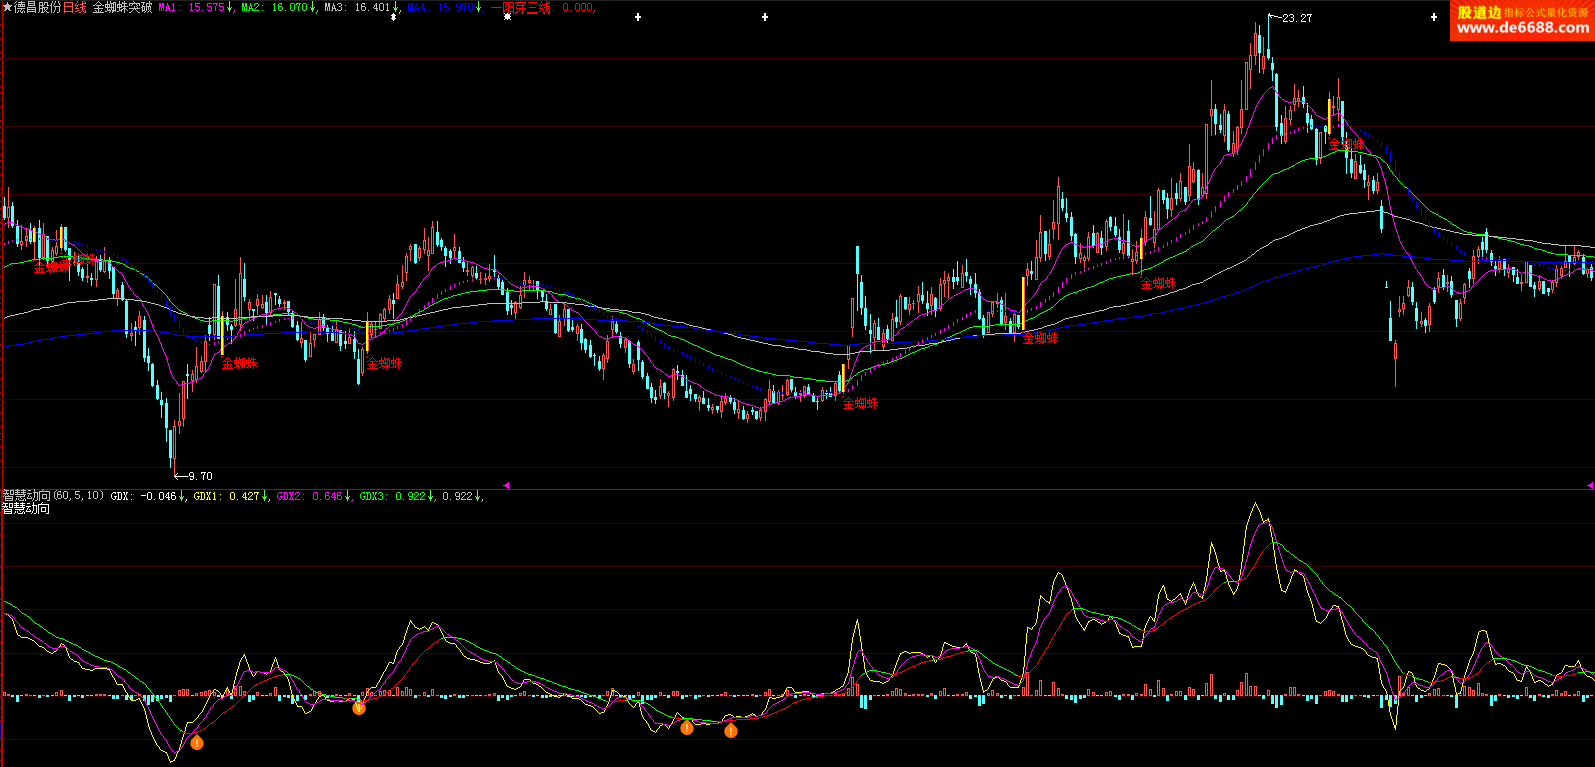
Task: Click the plus marker nearest the red watermark
Action: tap(1435, 17)
